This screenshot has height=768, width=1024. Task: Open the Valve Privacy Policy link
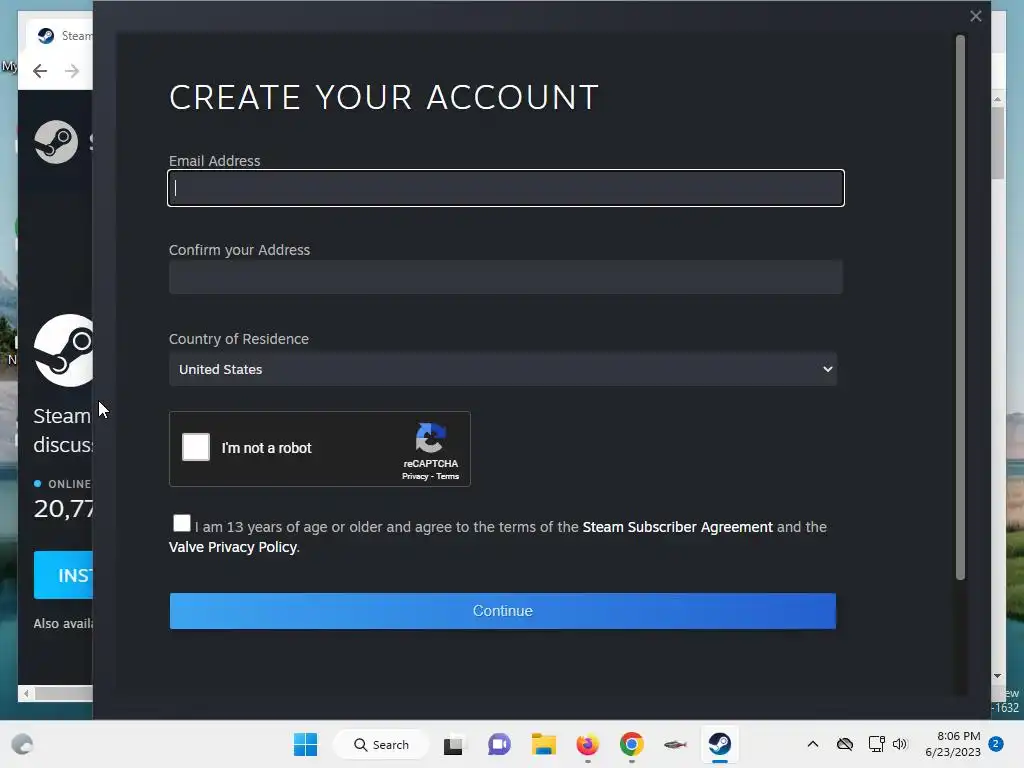(232, 547)
